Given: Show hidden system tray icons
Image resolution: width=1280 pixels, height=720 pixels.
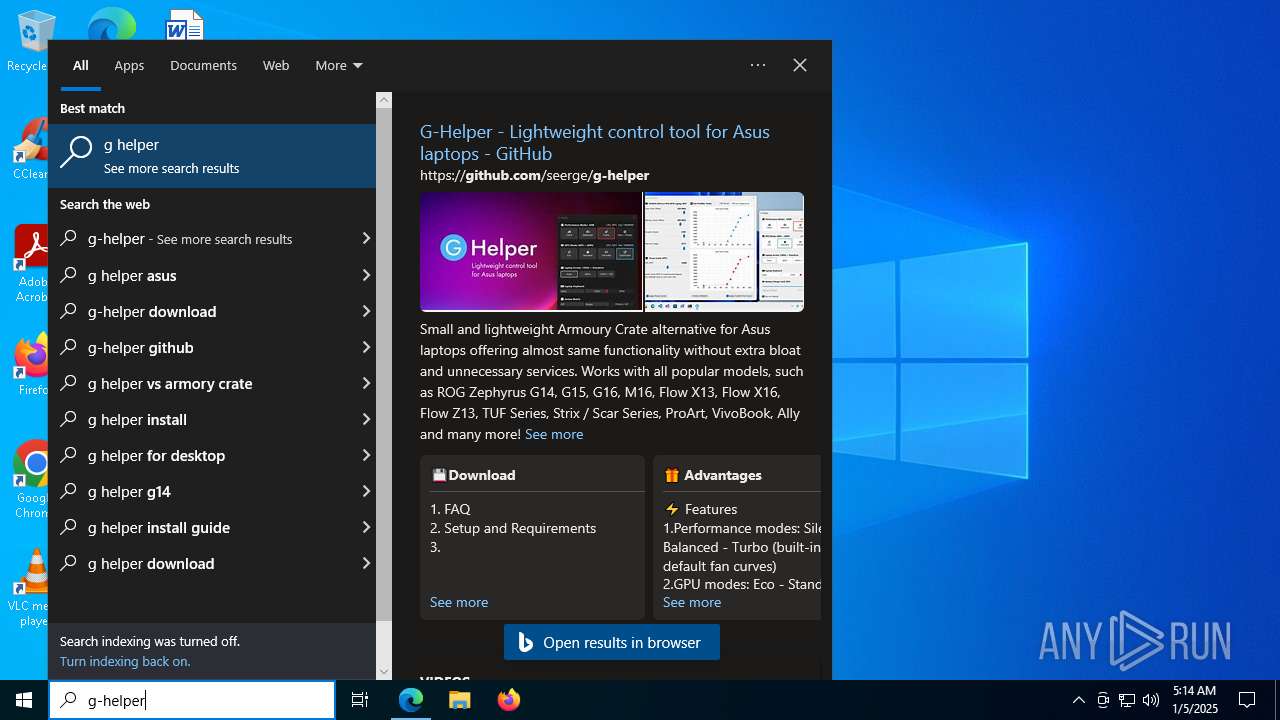Looking at the screenshot, I should (x=1078, y=700).
